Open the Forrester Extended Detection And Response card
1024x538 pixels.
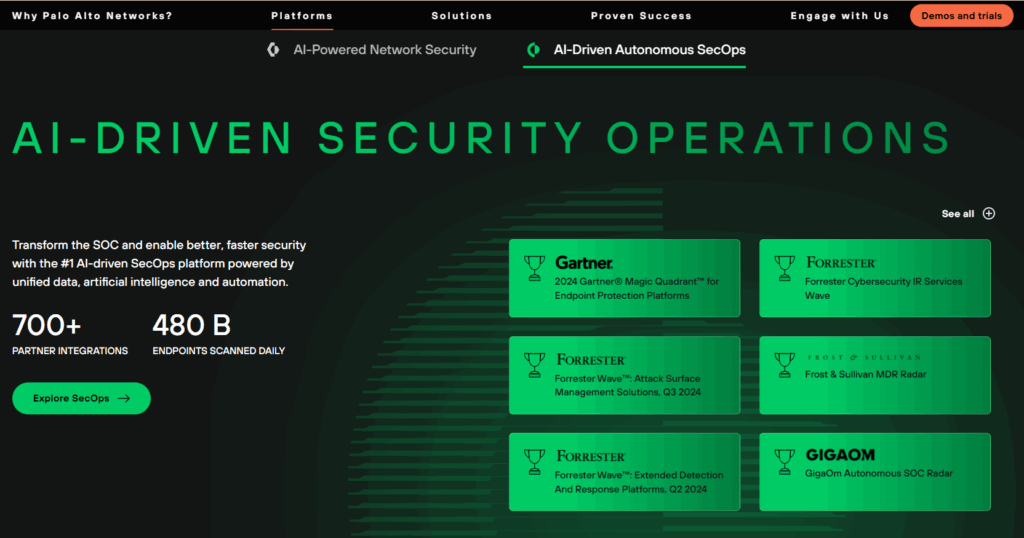click(624, 472)
